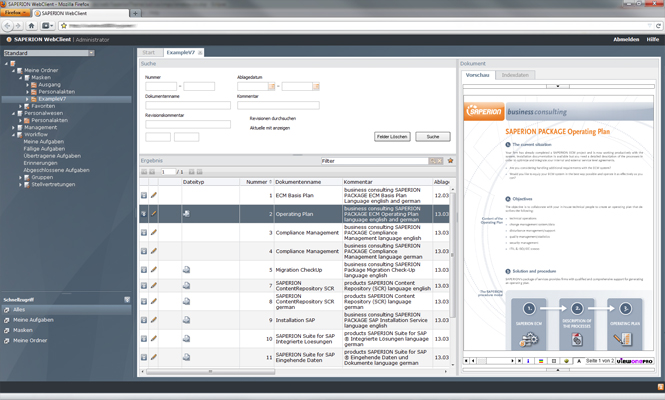Screen dimensions: 665x400
Task: Click the Revisionskommentar input field
Action: 188,124
